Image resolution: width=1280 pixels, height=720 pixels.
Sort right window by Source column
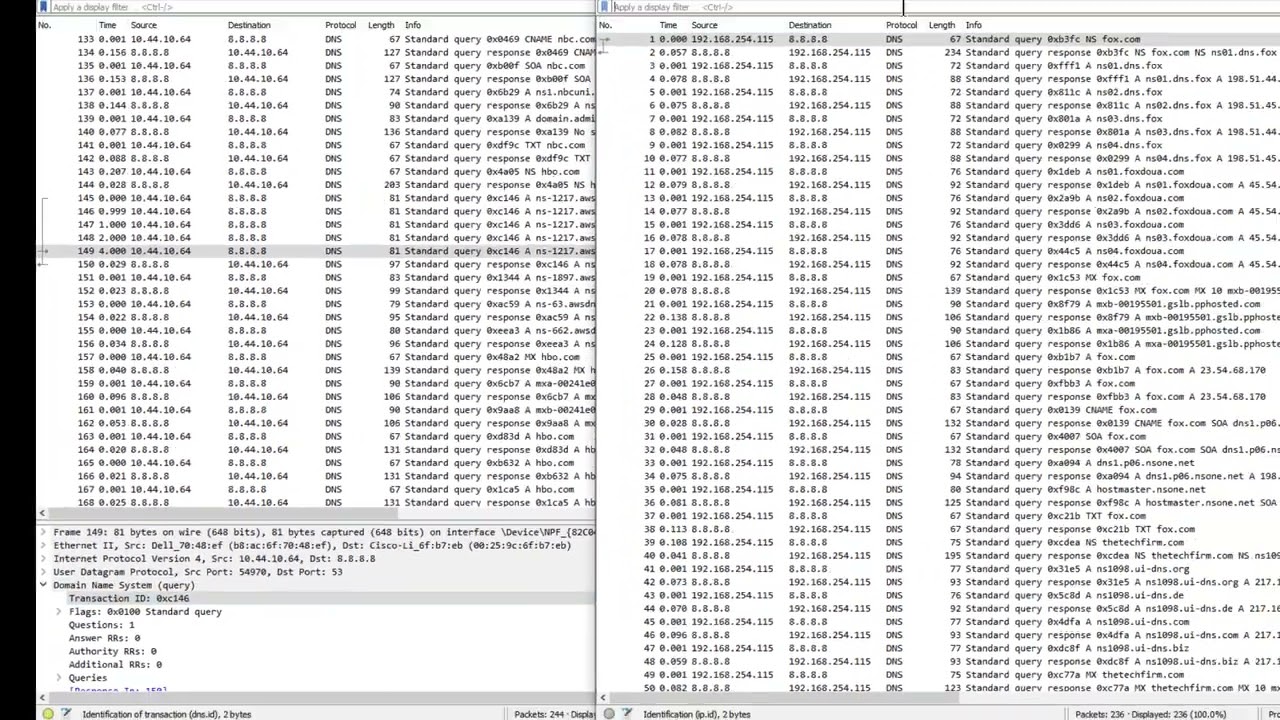coord(704,25)
